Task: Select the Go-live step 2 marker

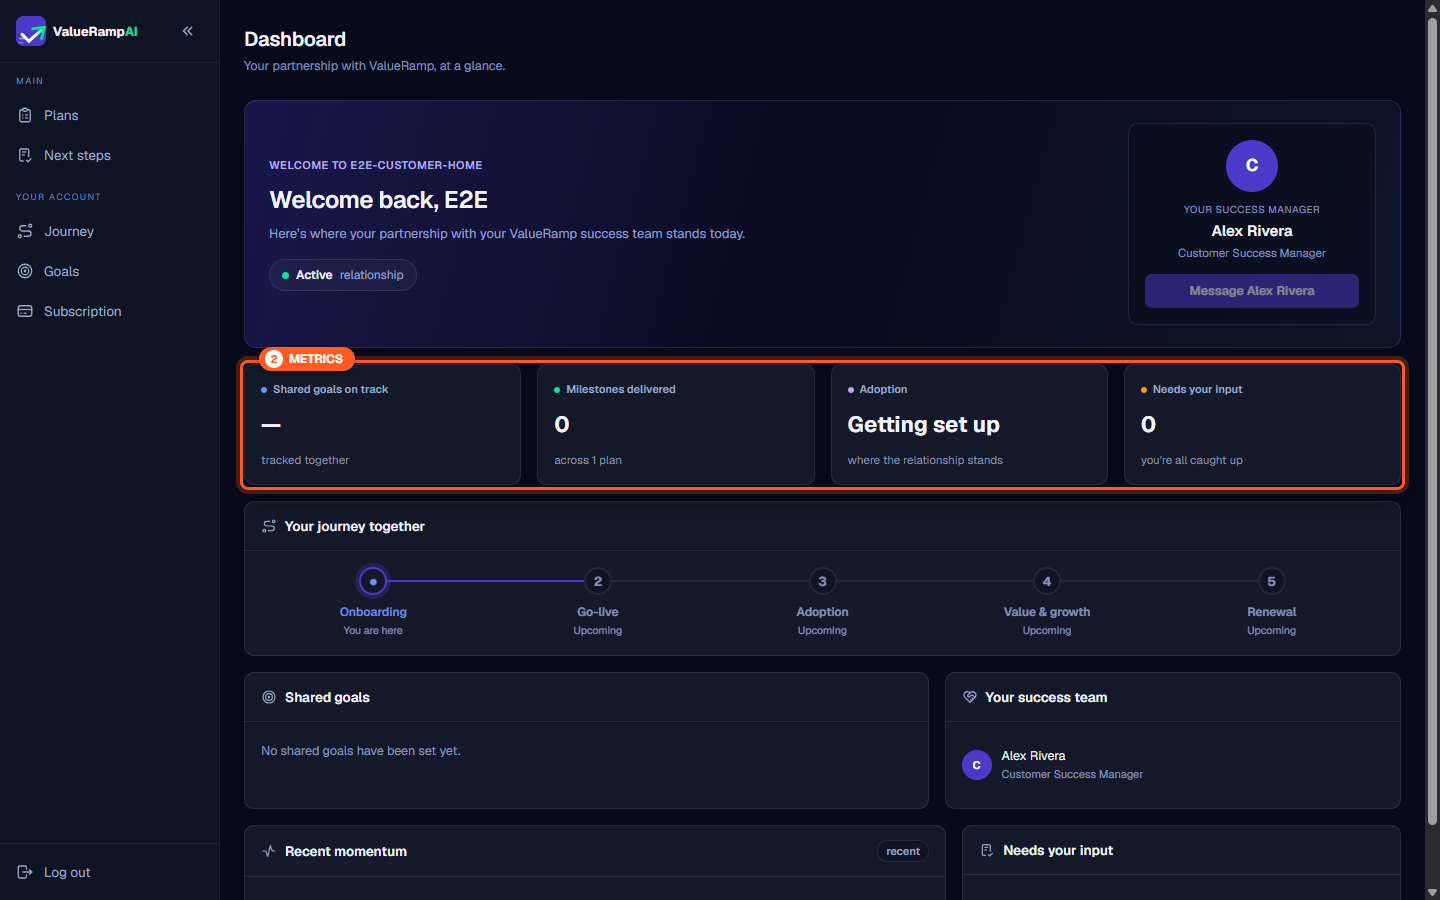Action: click(598, 581)
